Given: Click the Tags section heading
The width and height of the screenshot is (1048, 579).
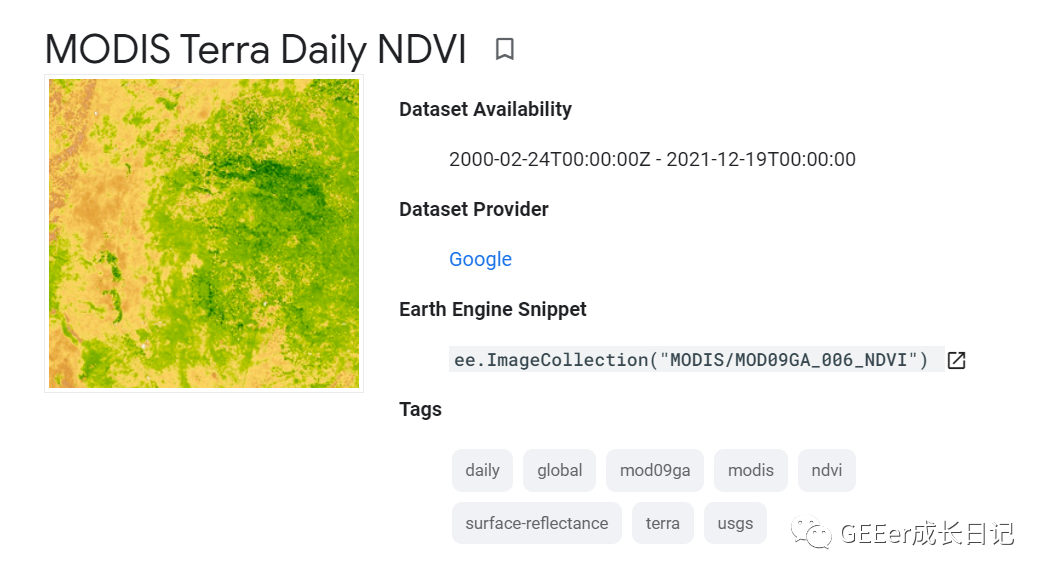Looking at the screenshot, I should click(x=419, y=409).
